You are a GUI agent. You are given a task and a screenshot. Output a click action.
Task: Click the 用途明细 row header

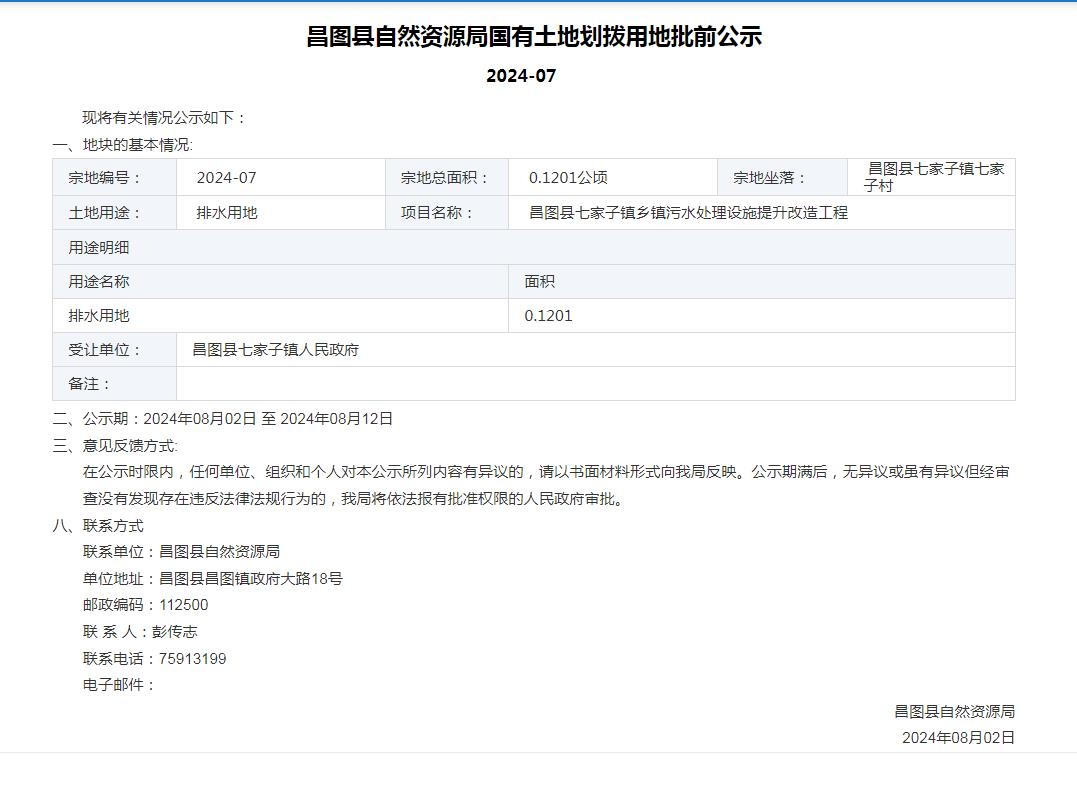pos(534,247)
